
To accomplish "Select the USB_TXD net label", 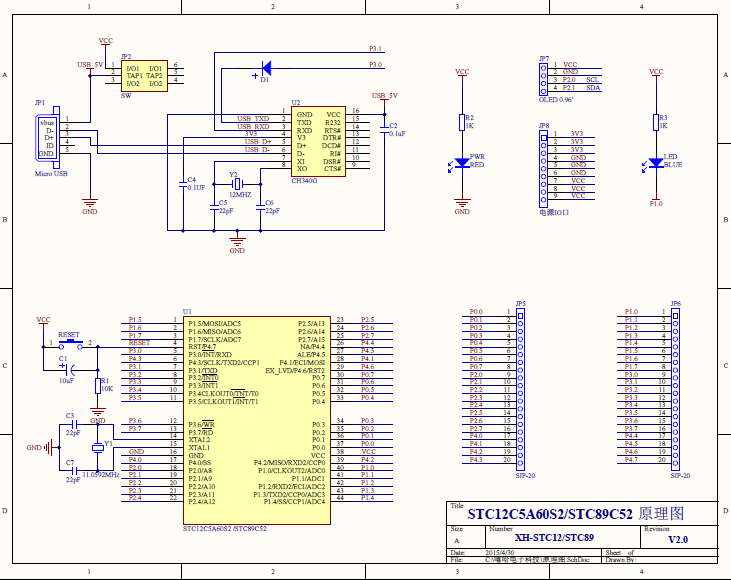I will (x=253, y=118).
